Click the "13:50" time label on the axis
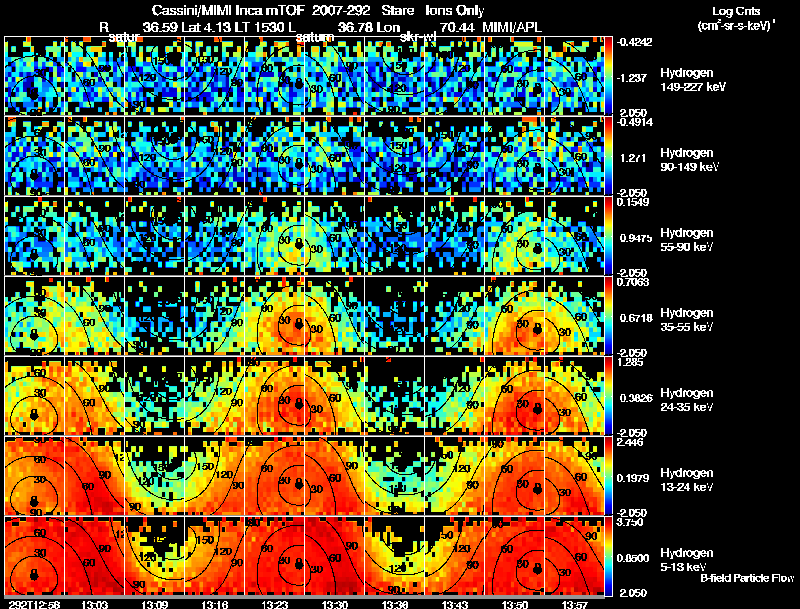 [515, 605]
